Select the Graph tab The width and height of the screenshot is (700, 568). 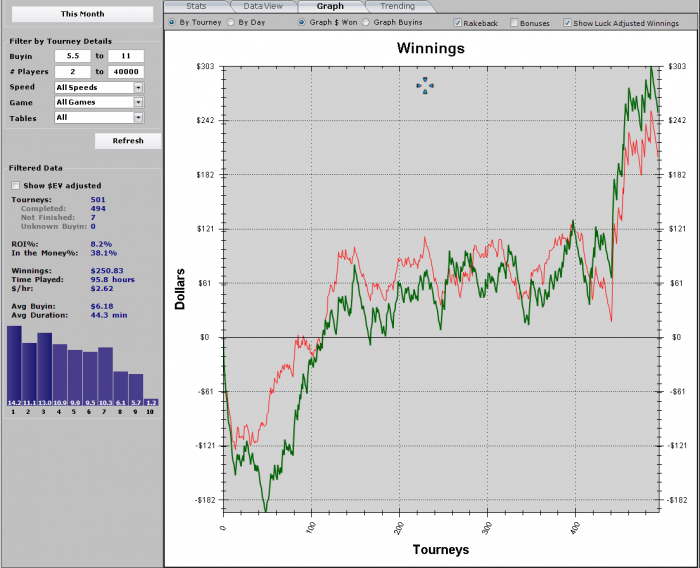(330, 6)
